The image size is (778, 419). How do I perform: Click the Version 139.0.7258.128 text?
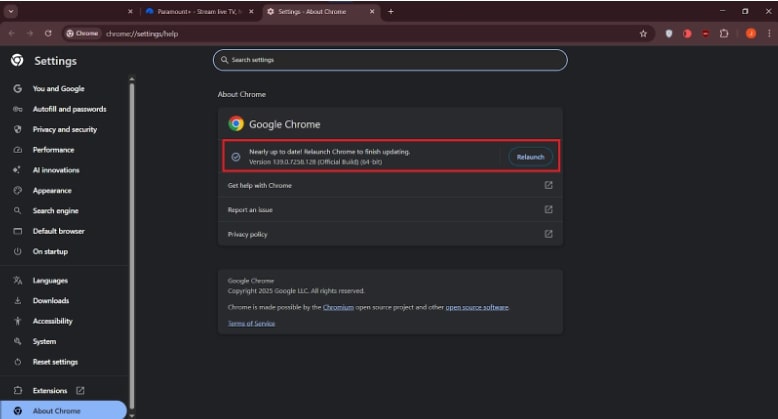point(315,162)
